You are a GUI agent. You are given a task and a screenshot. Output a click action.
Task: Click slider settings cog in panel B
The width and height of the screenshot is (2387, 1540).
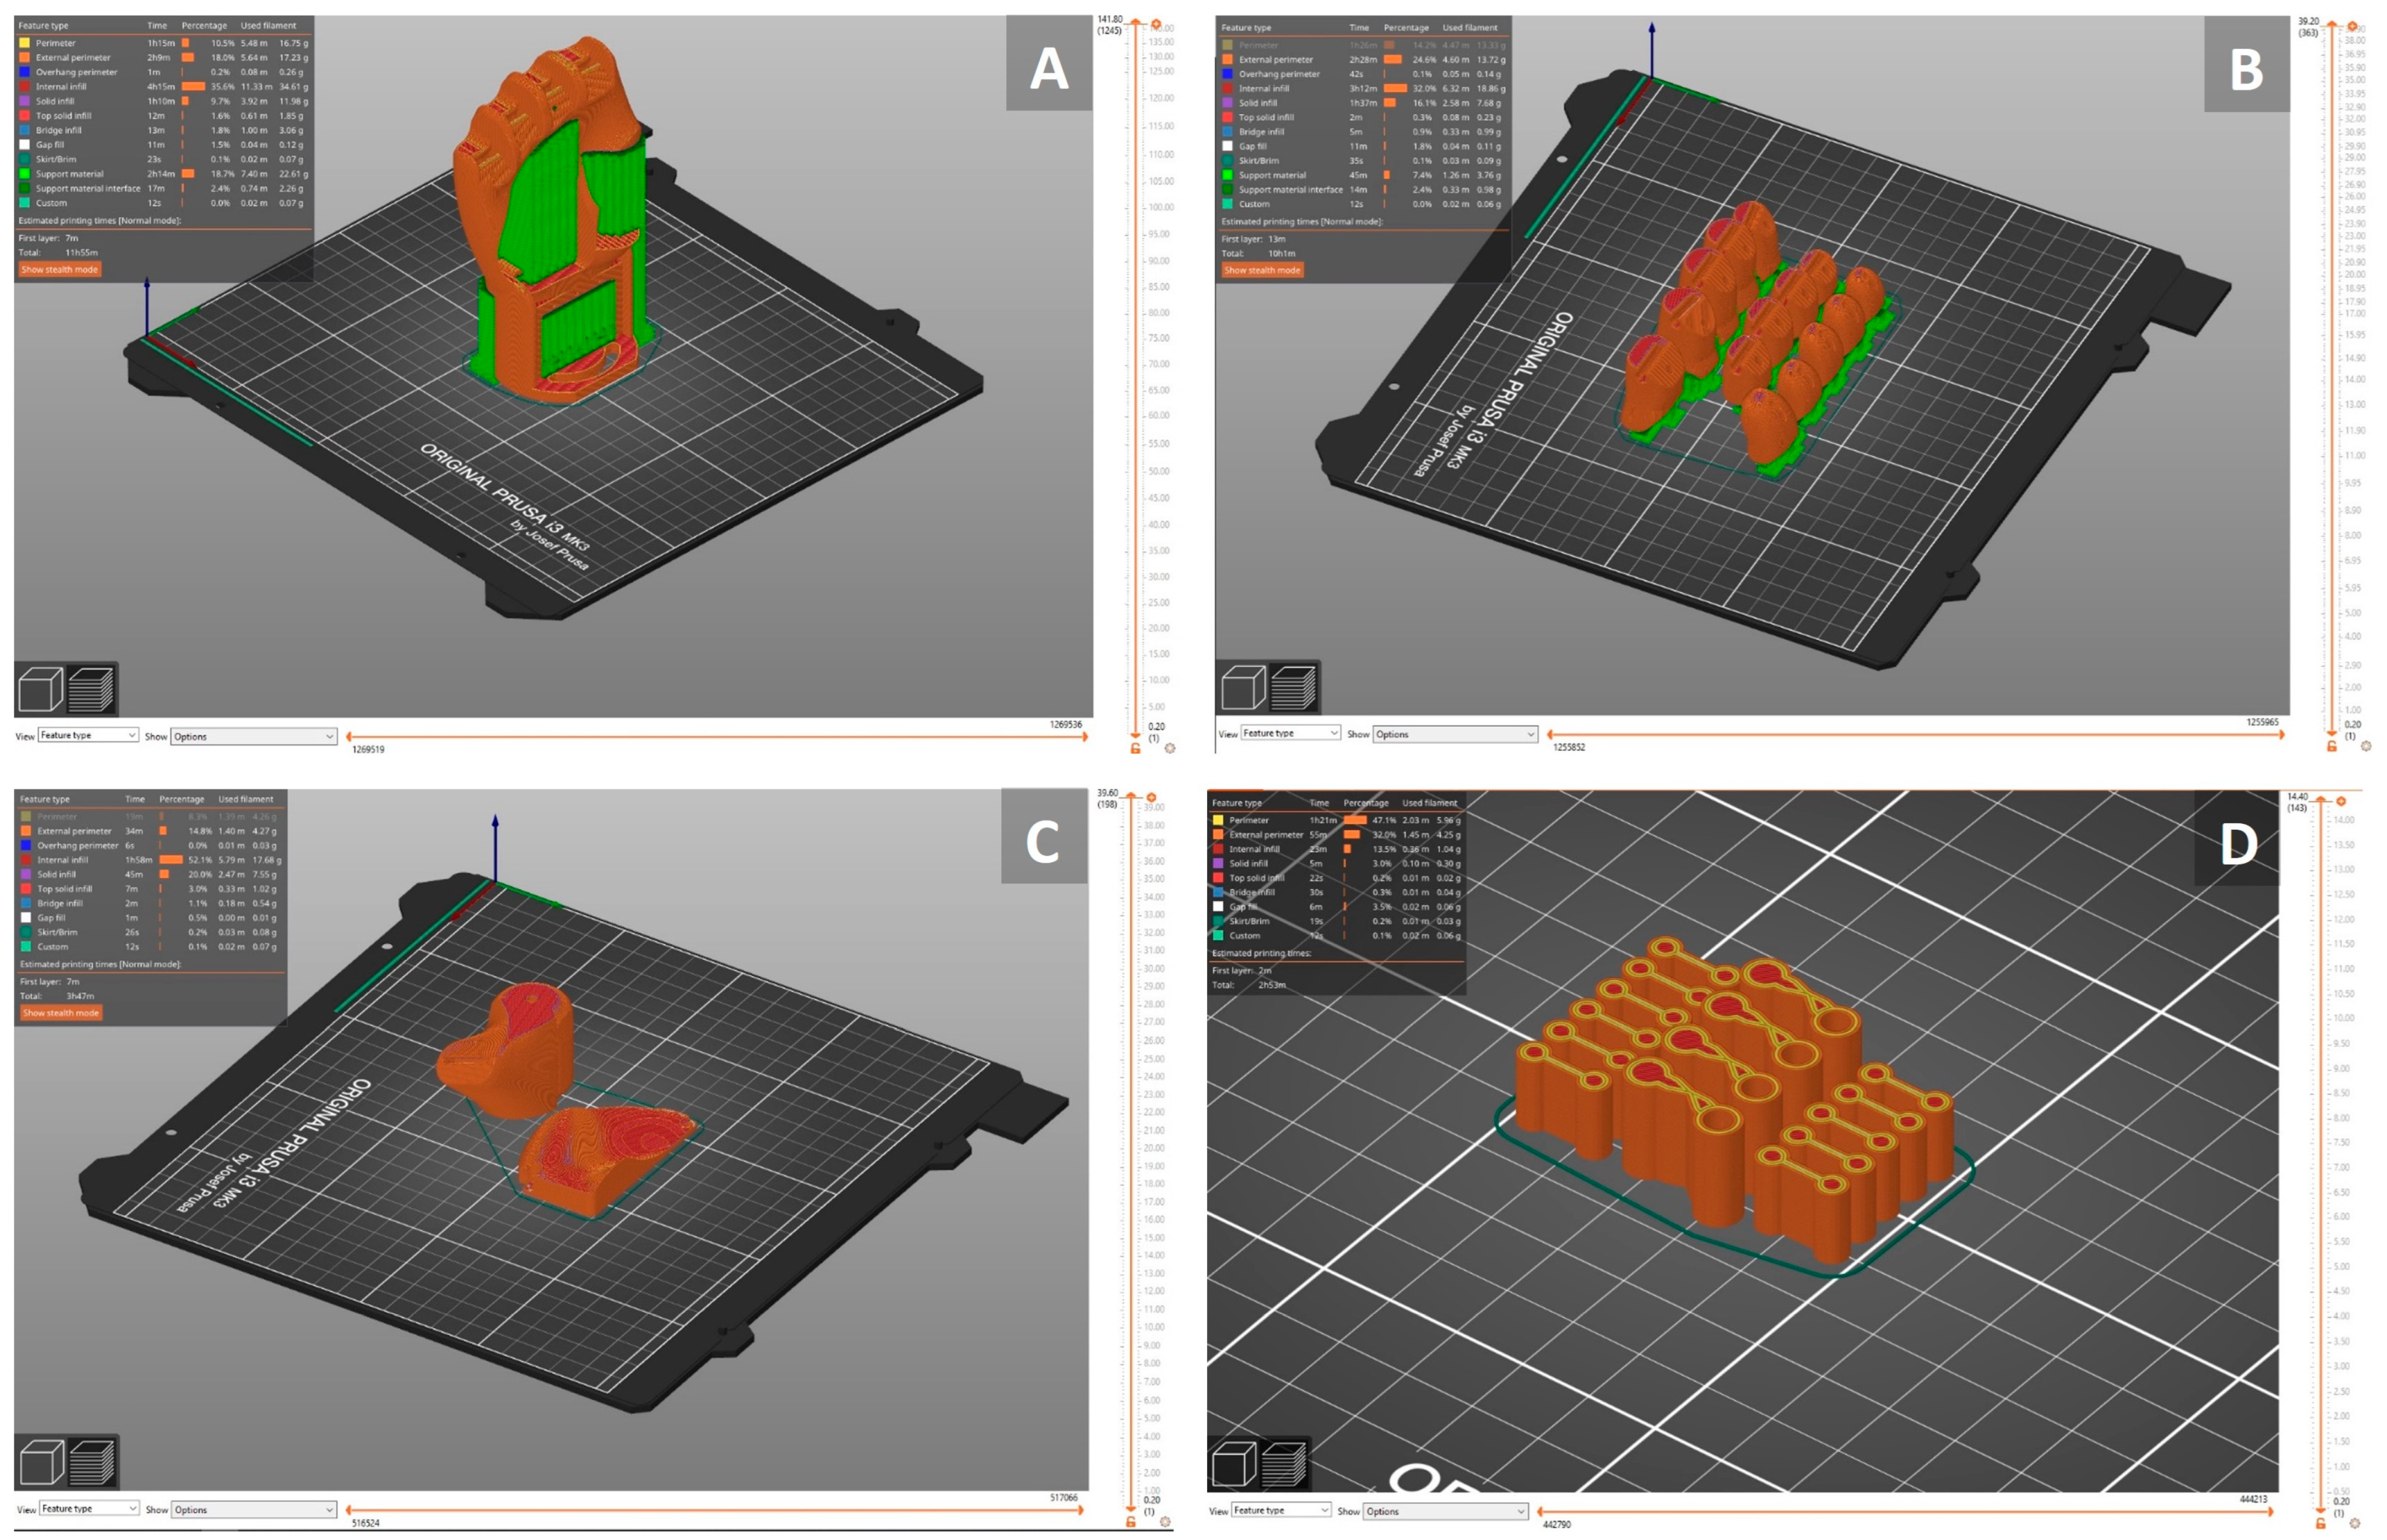click(x=2365, y=746)
